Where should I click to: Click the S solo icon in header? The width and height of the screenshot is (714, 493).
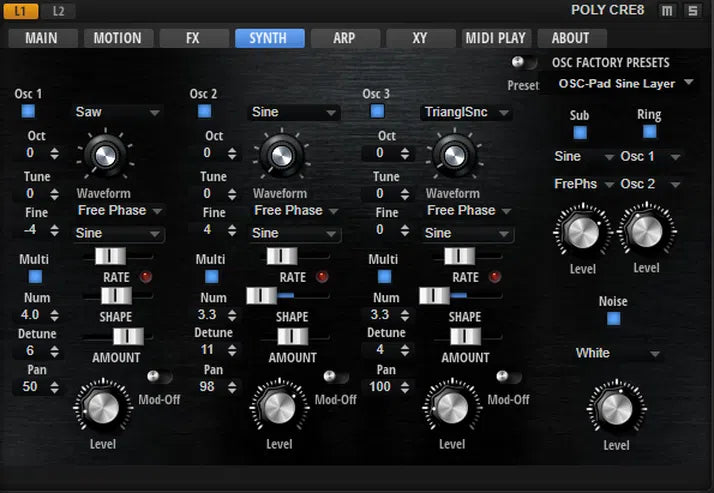(692, 11)
